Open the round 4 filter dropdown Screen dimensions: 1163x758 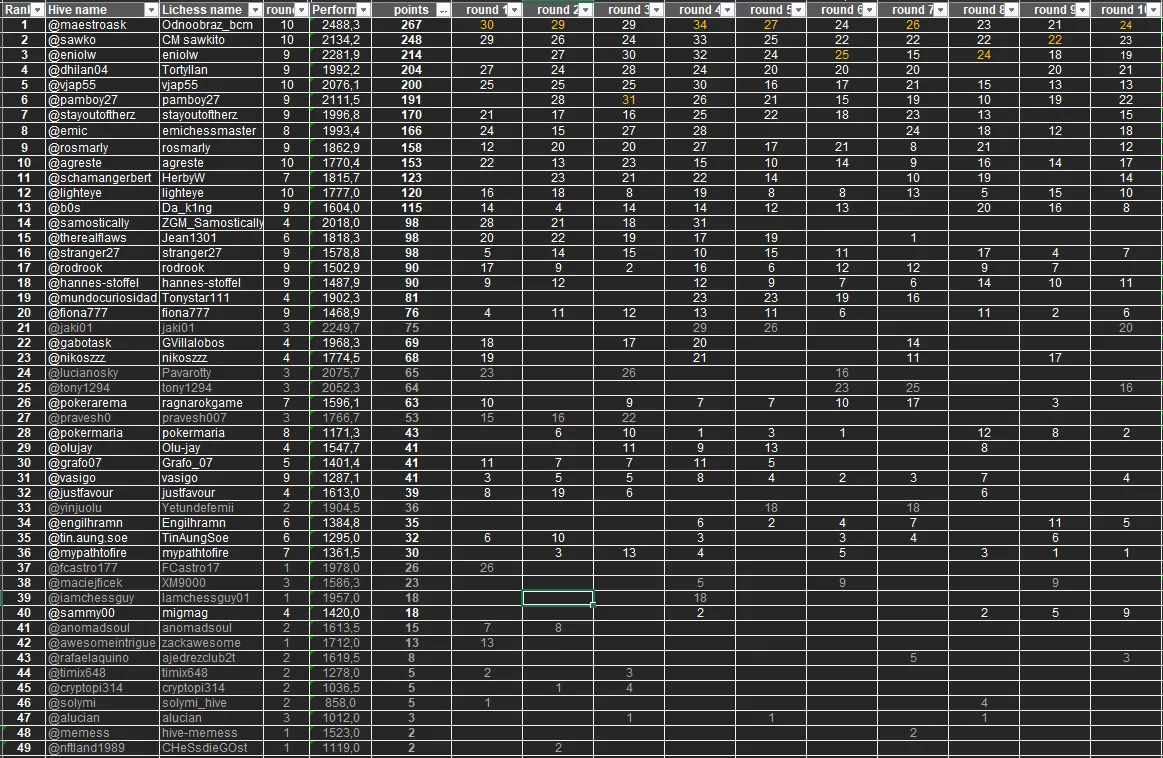727,10
